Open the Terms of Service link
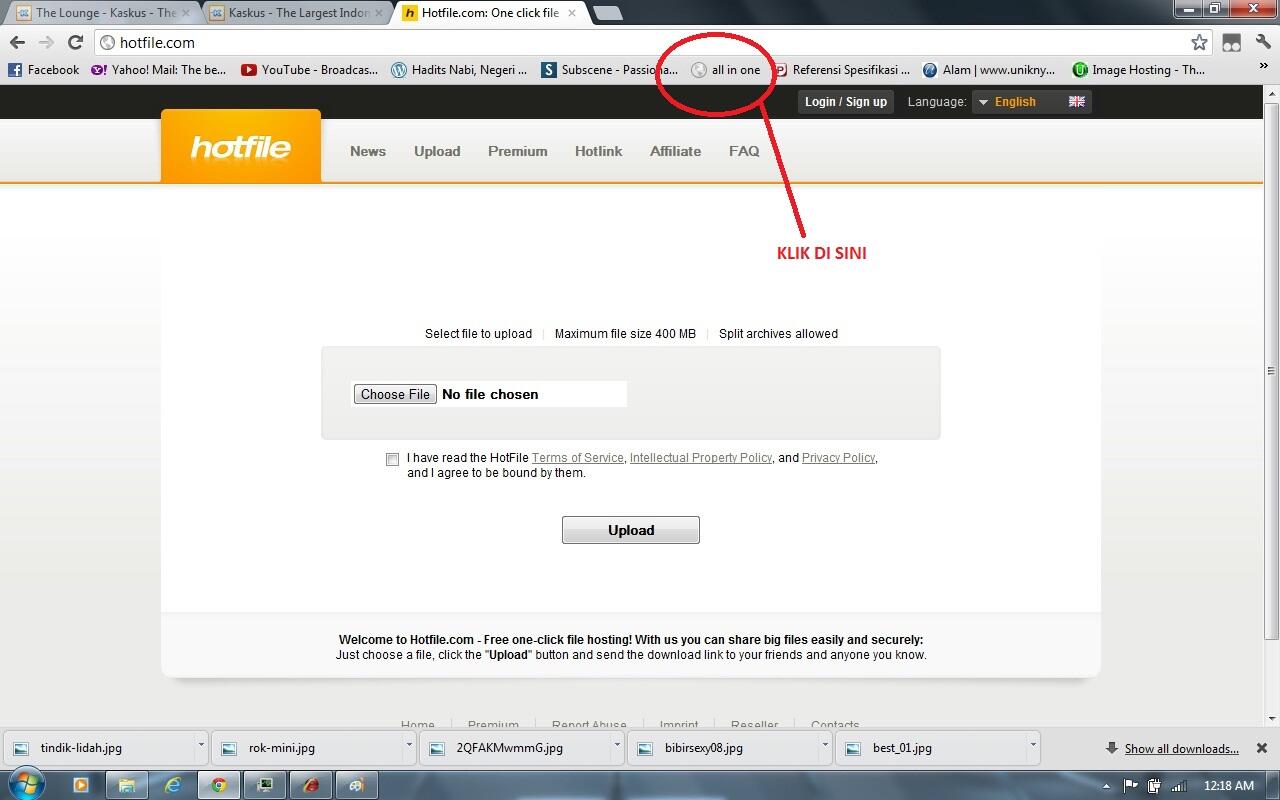Screen dimensions: 1280x800 [x=578, y=458]
